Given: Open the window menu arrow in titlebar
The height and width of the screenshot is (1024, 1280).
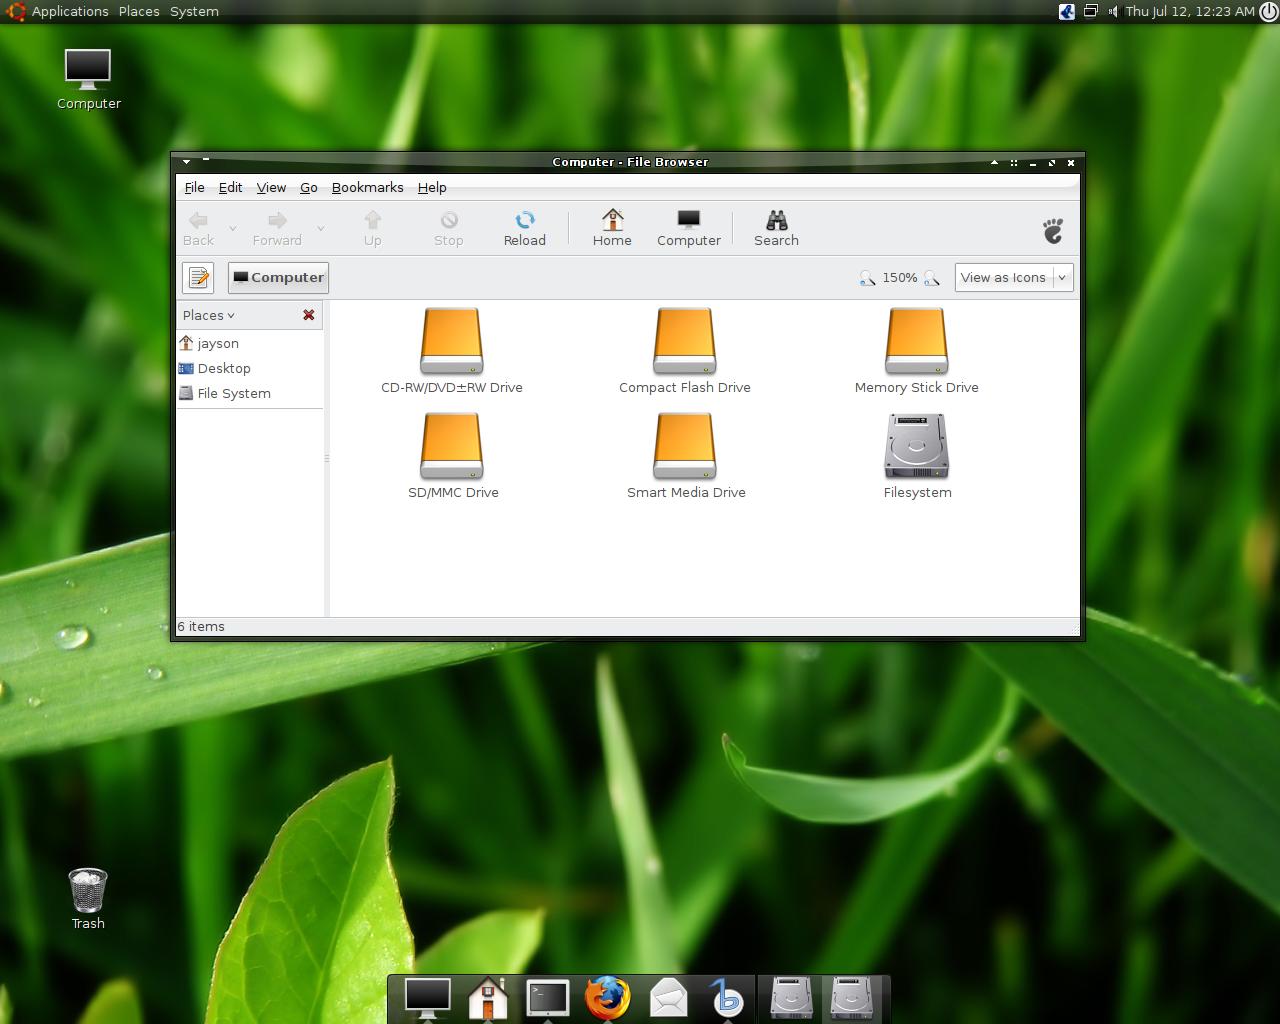Looking at the screenshot, I should pyautogui.click(x=187, y=162).
